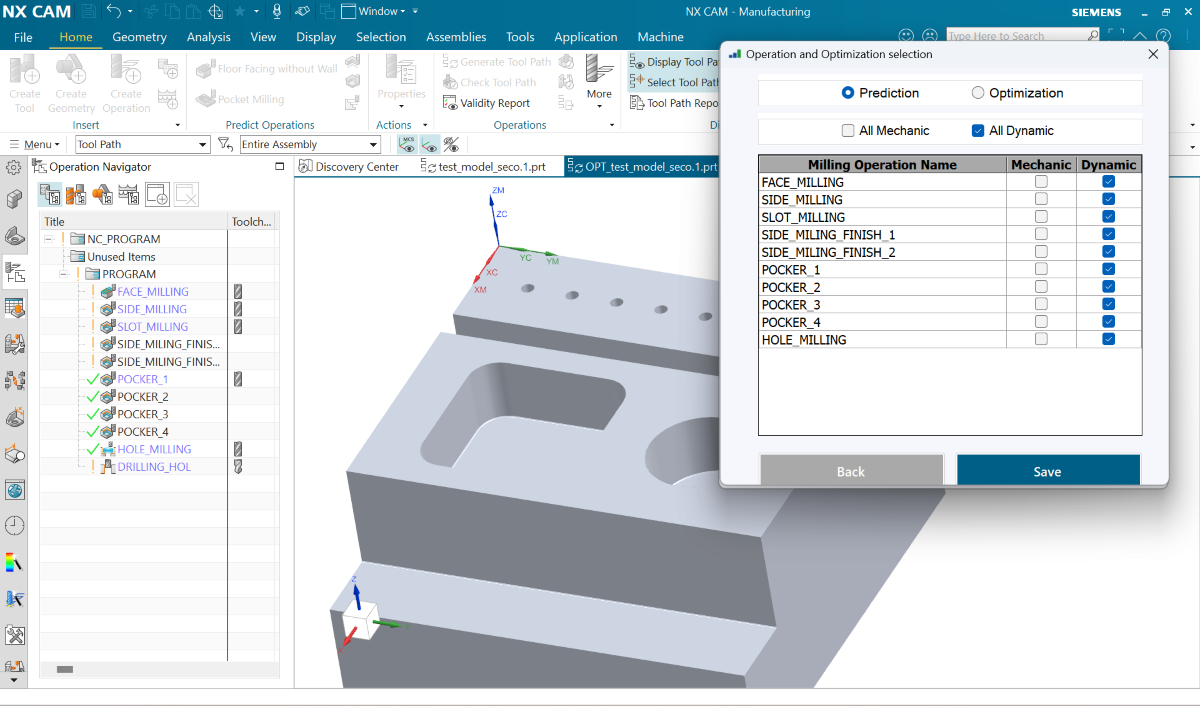Open the File menu
This screenshot has height=706, width=1200.
point(23,37)
